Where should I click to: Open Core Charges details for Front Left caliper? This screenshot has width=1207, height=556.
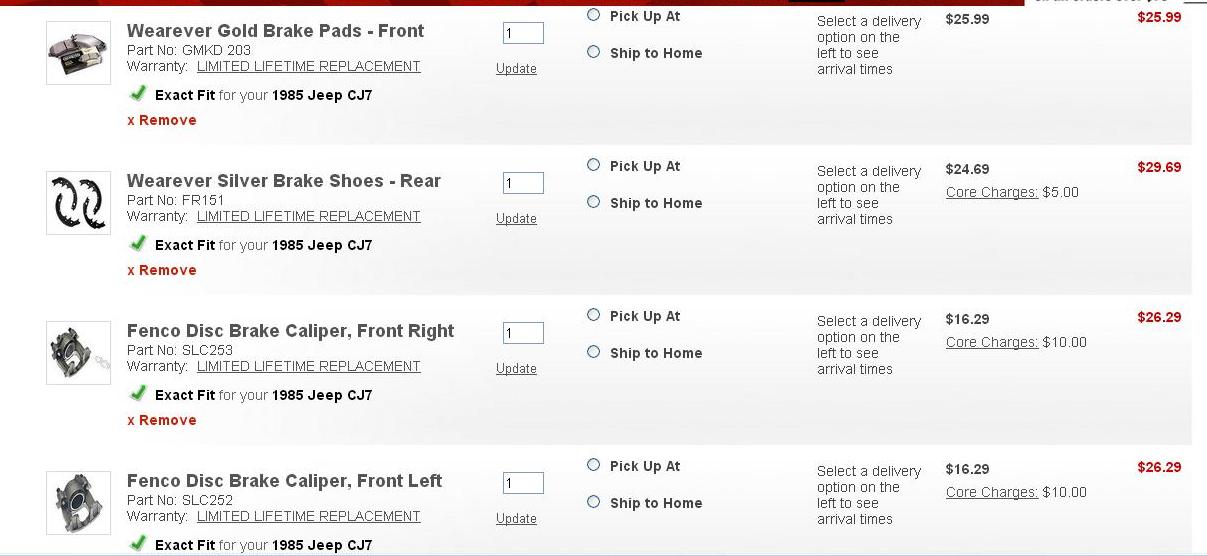point(992,492)
